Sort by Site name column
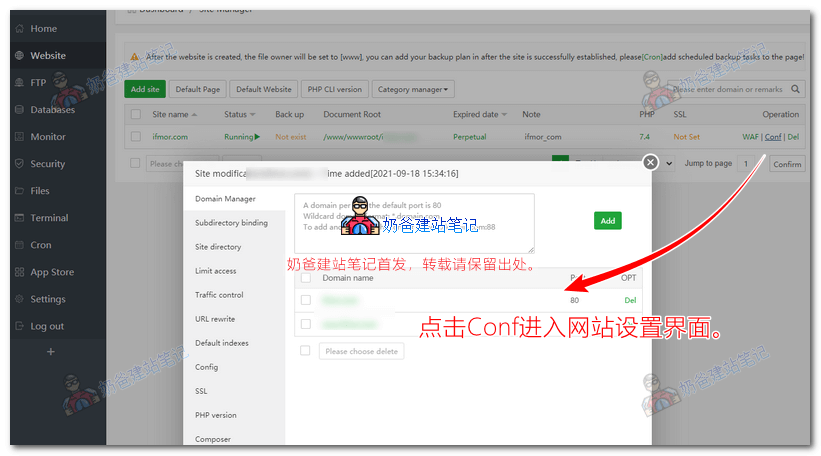Image resolution: width=821 pixels, height=456 pixels. 174,114
